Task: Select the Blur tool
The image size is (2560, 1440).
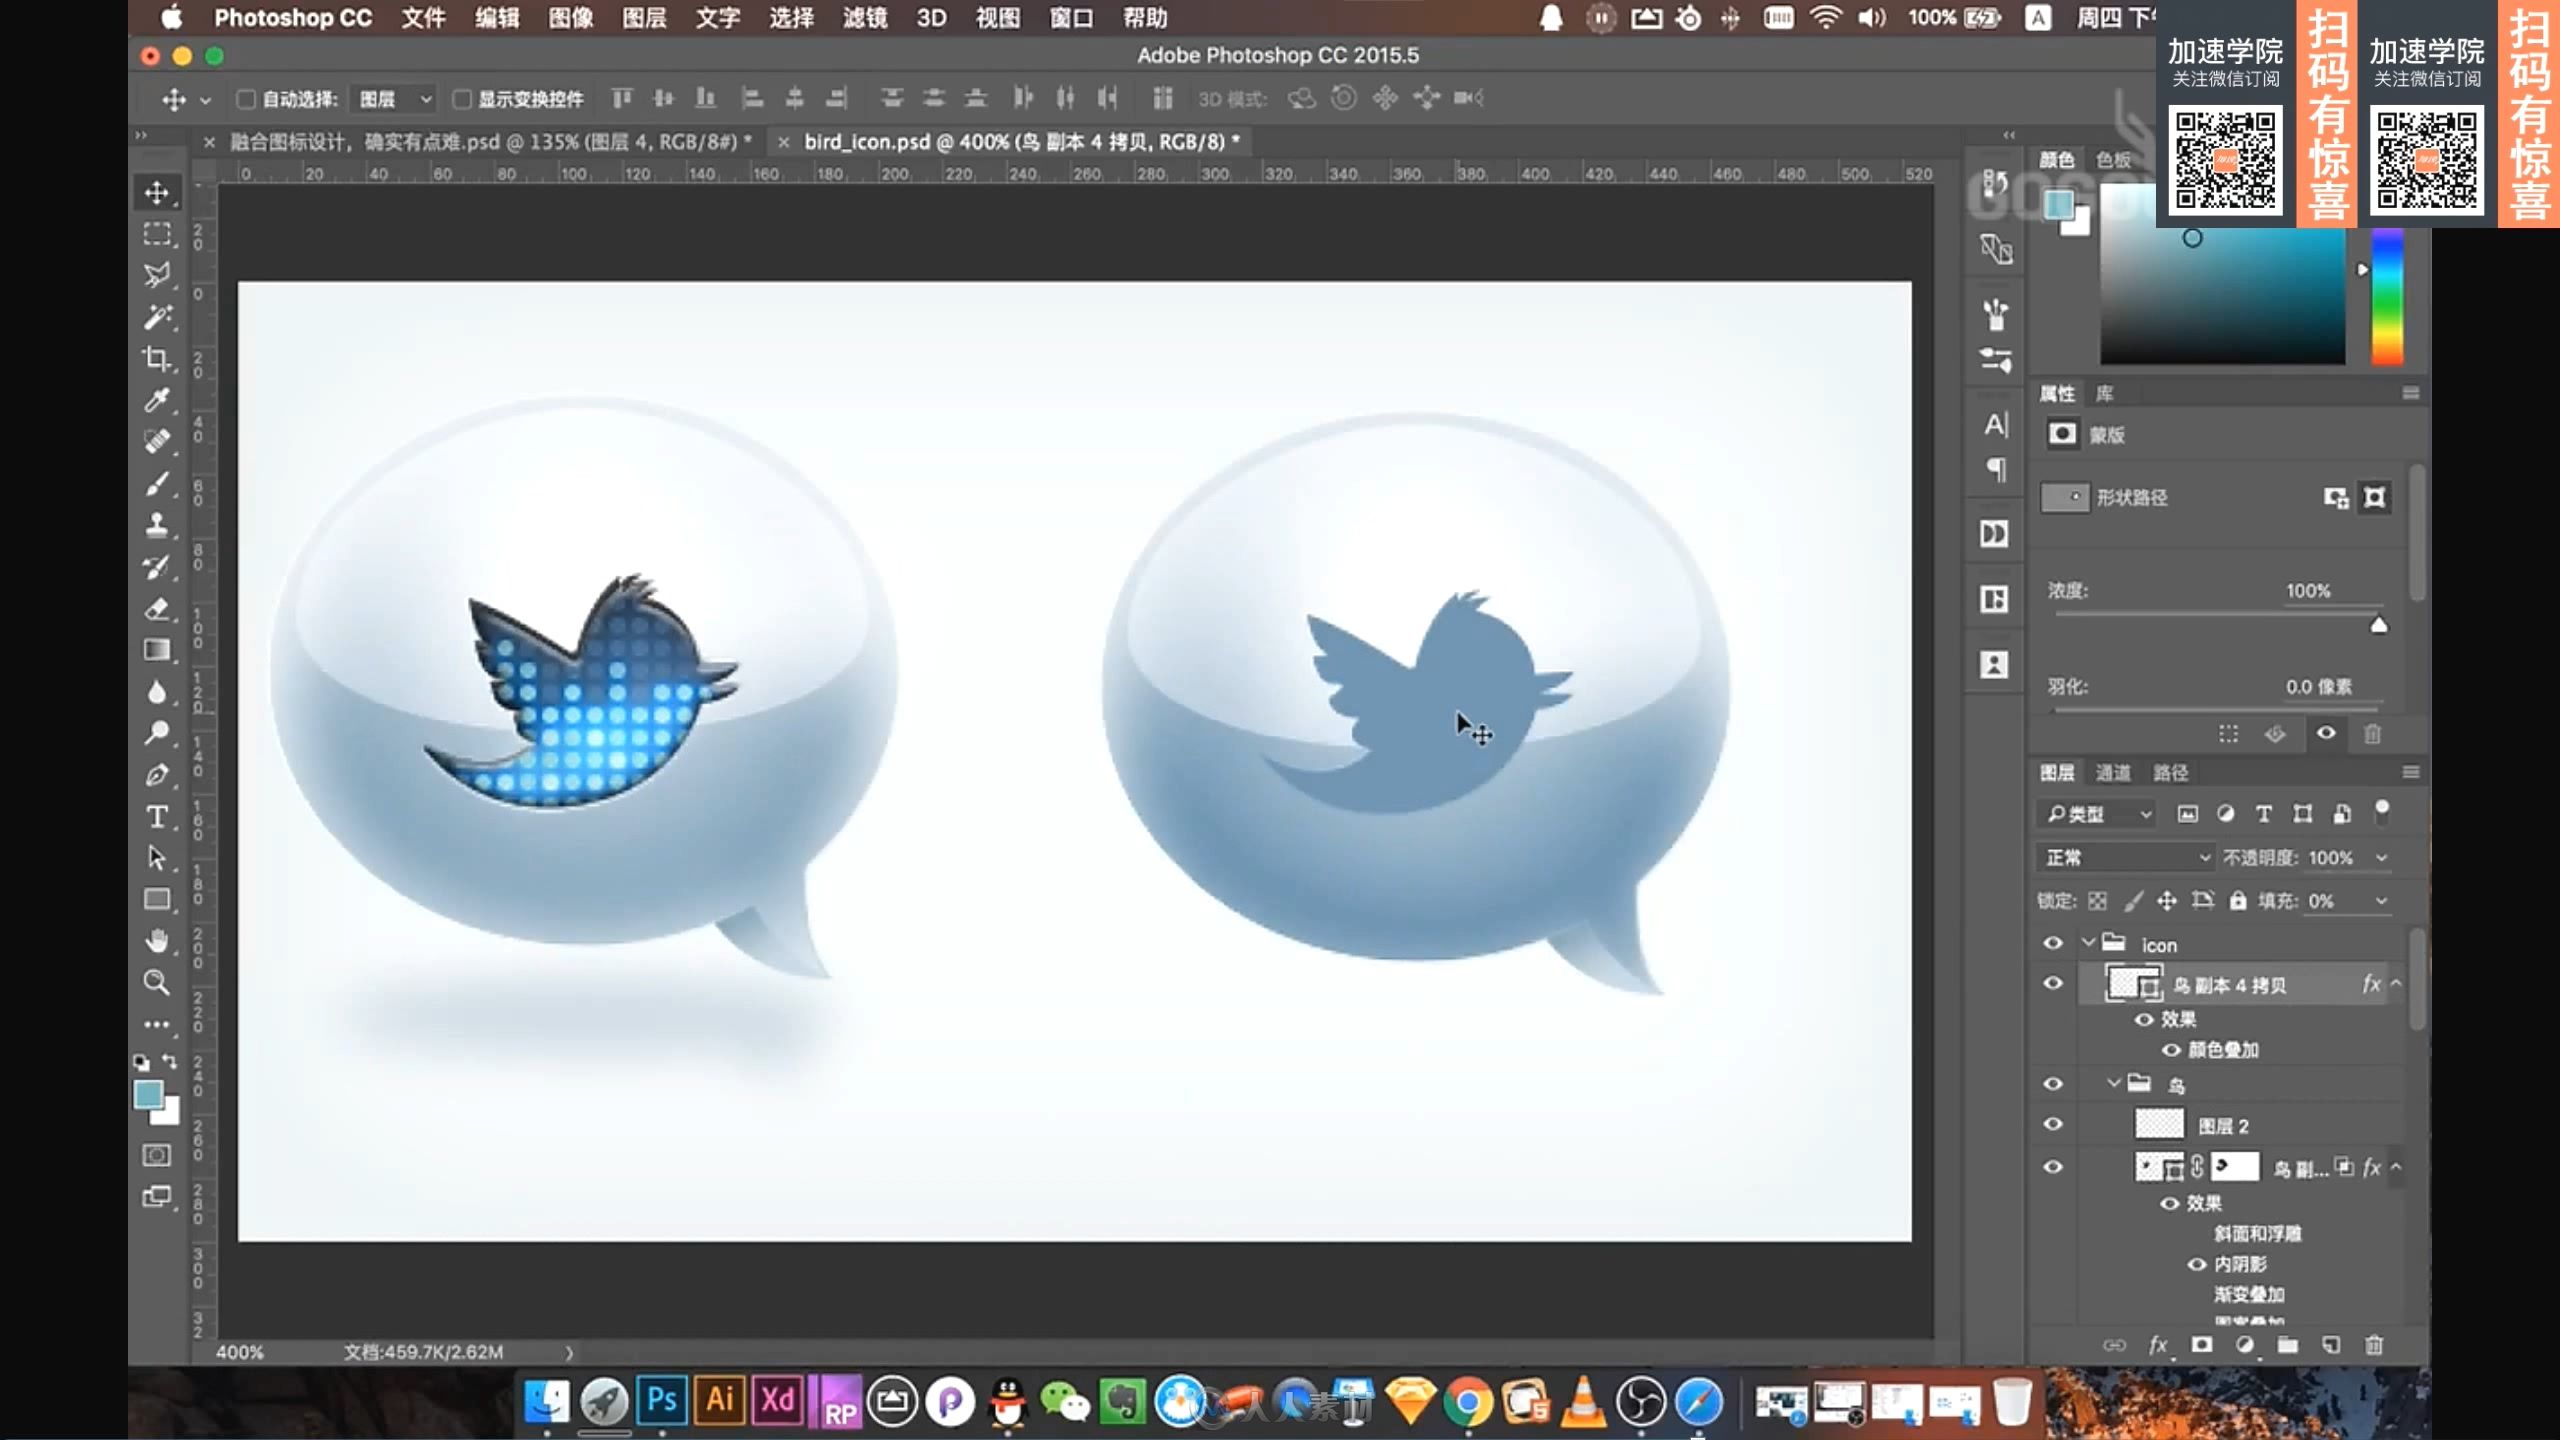Action: (x=157, y=692)
